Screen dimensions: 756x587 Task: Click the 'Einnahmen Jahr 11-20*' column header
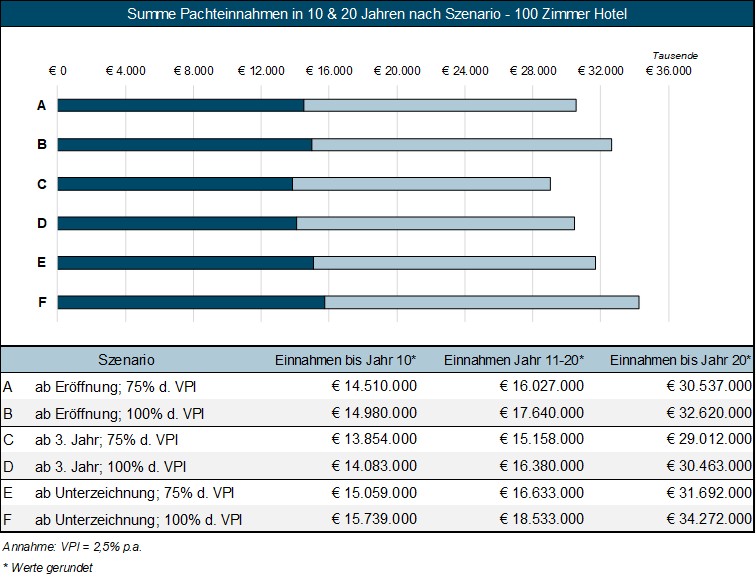click(514, 360)
